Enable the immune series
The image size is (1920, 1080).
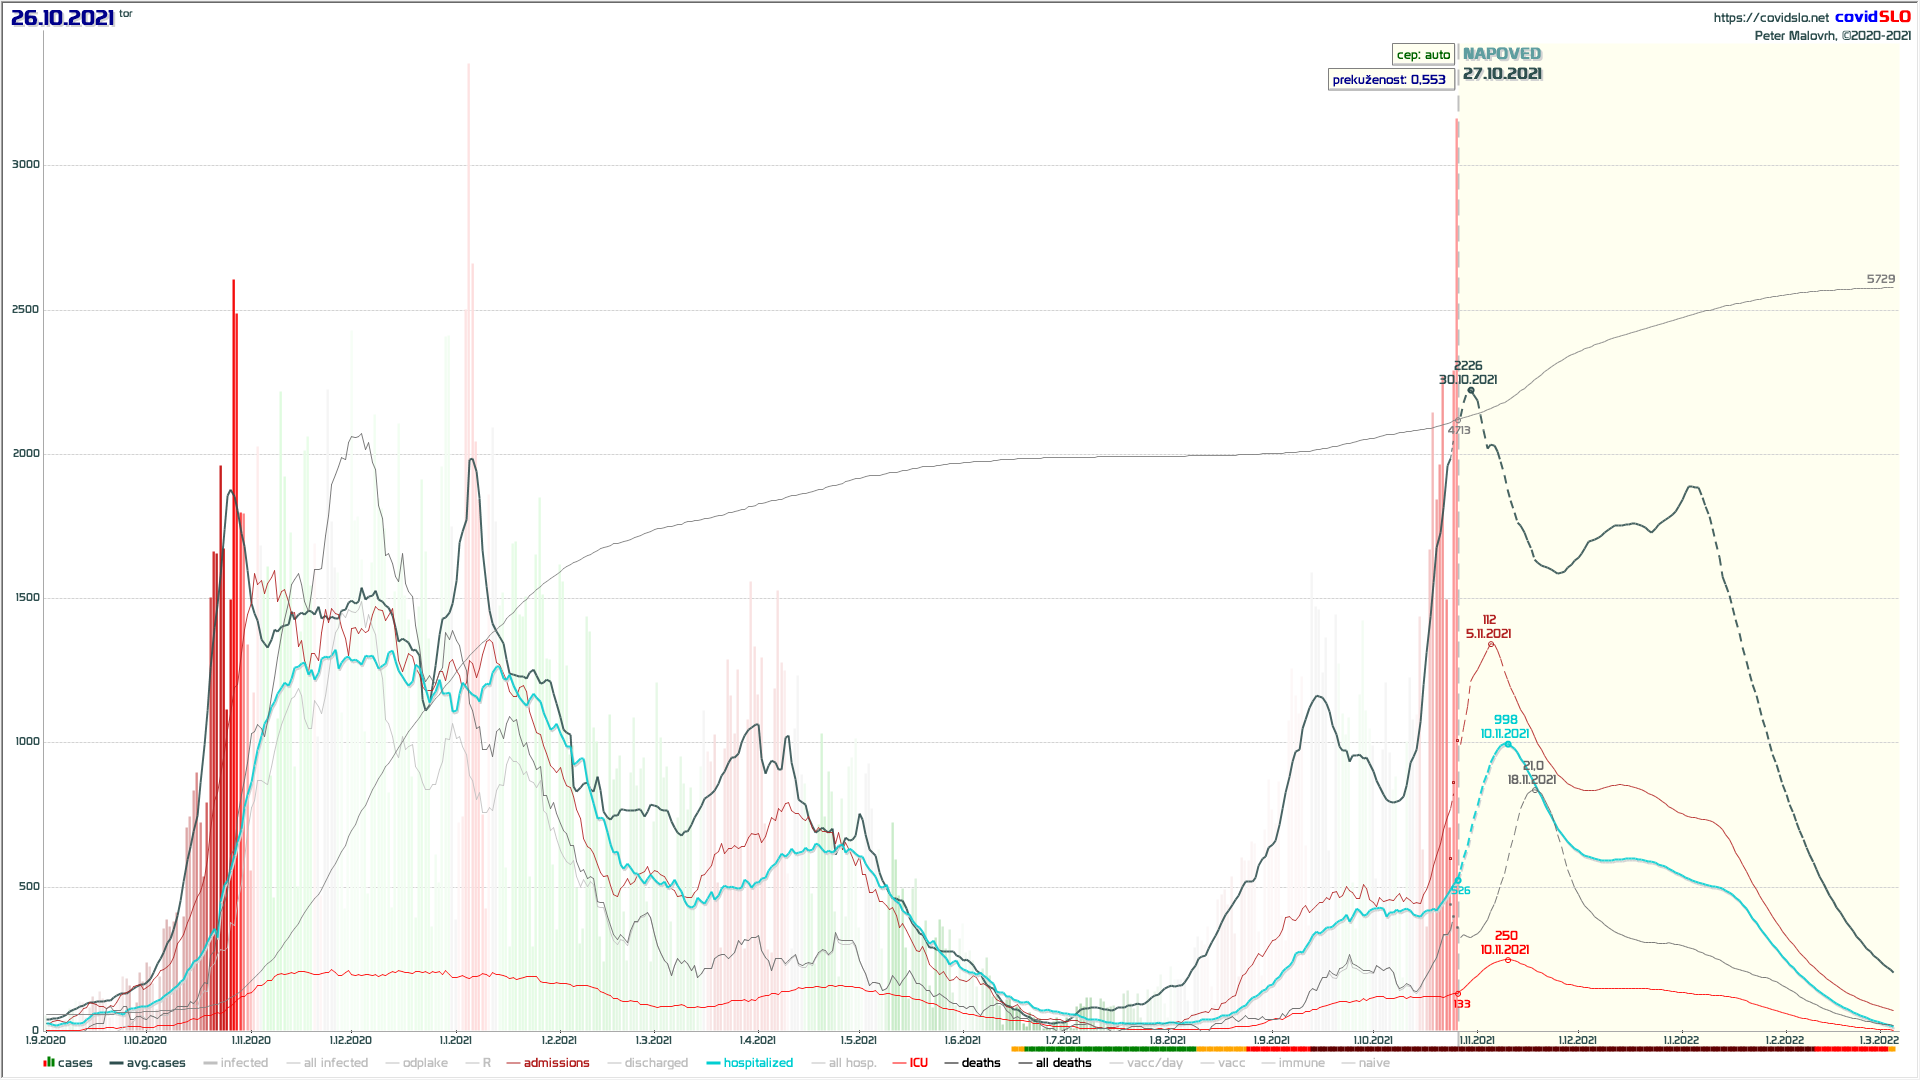click(1301, 1063)
